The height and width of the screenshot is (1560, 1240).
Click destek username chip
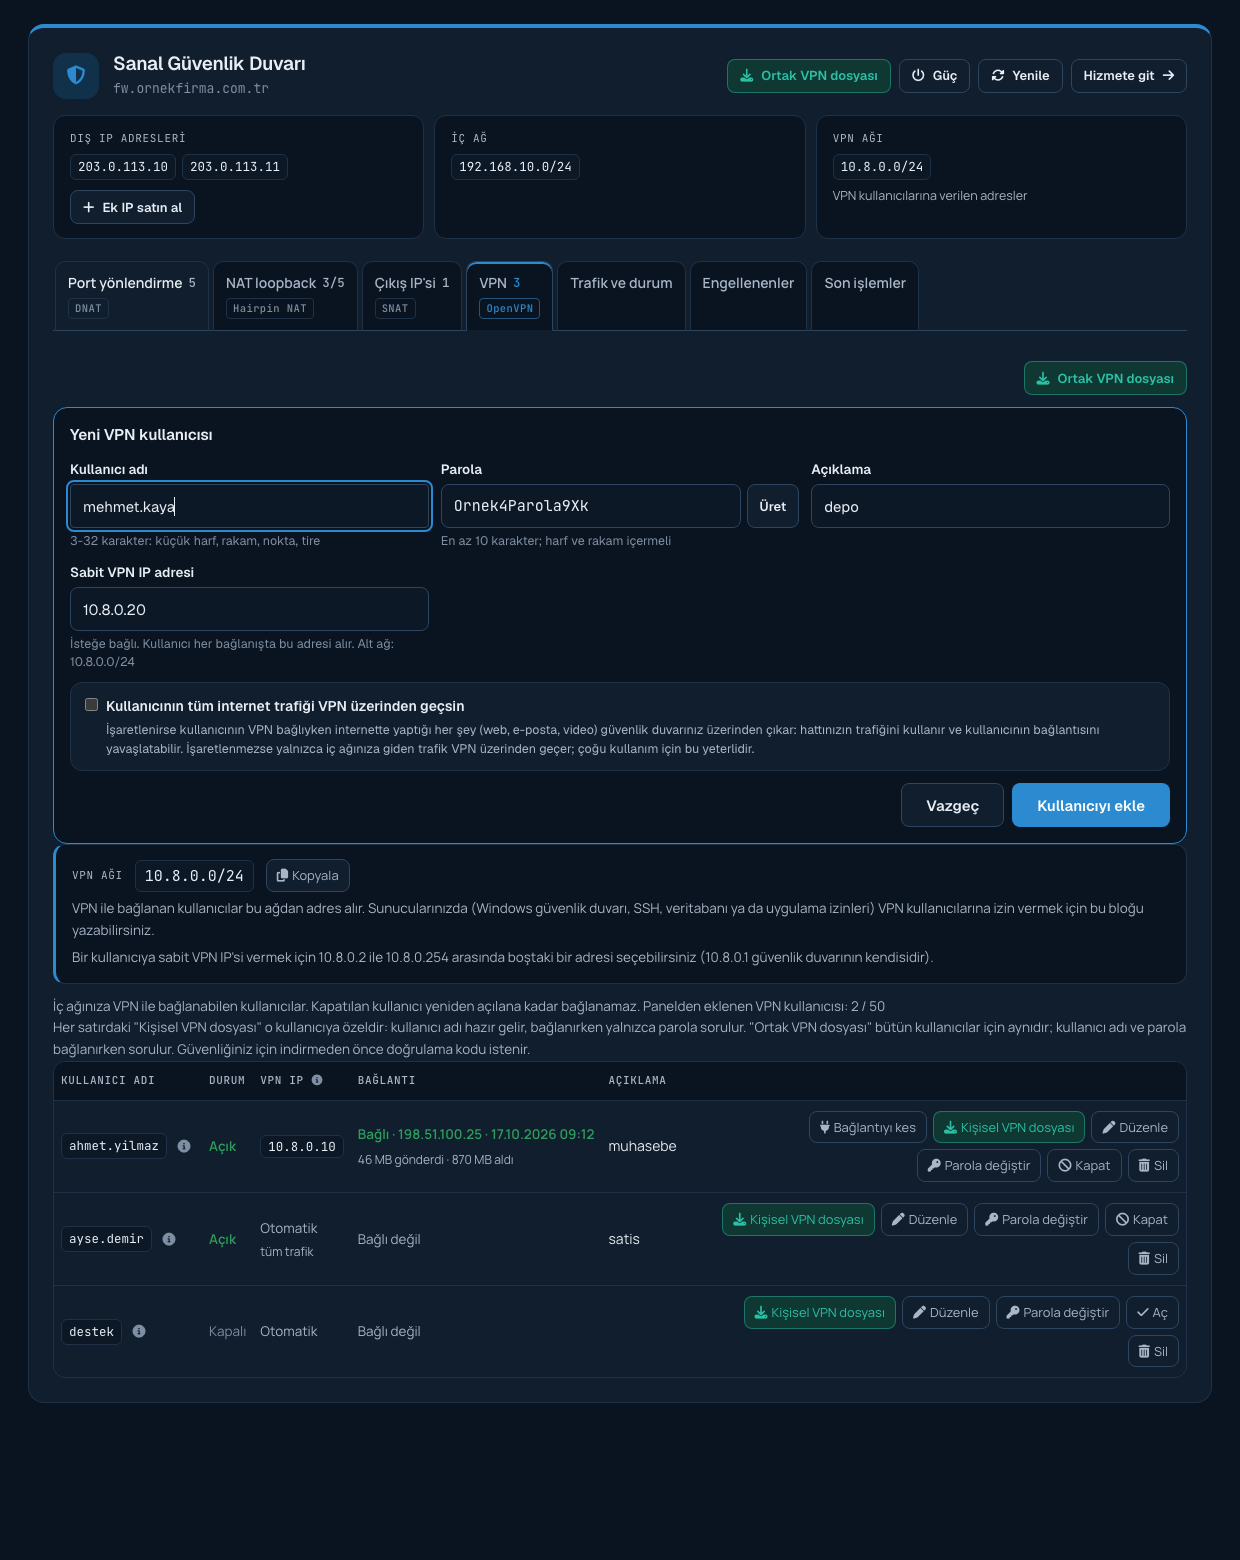(x=91, y=1332)
